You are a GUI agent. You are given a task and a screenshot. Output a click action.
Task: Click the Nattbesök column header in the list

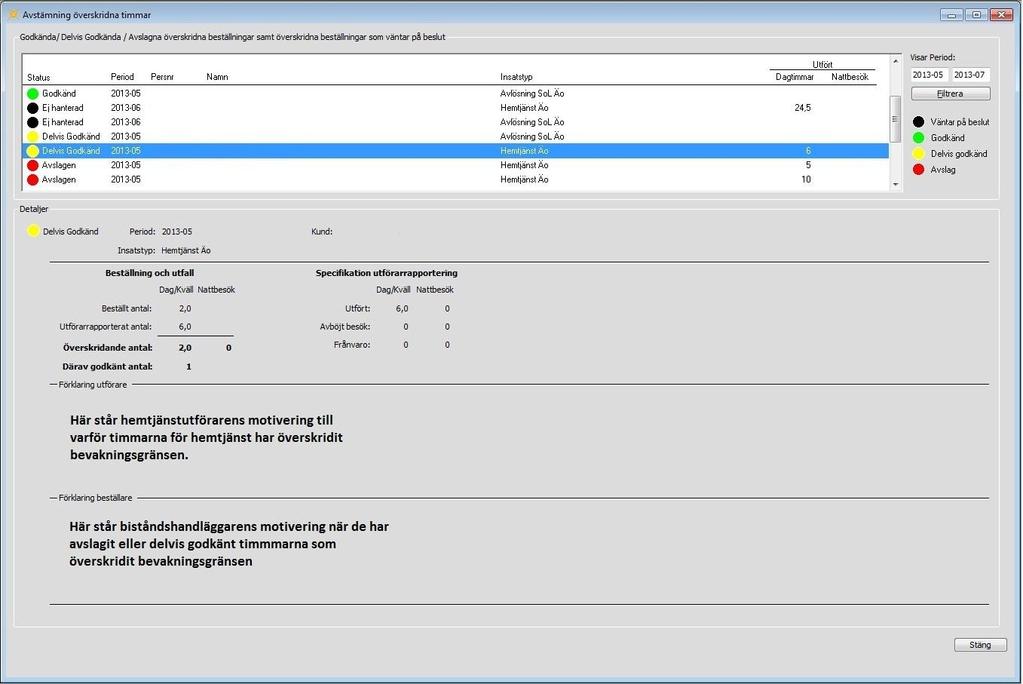point(850,77)
